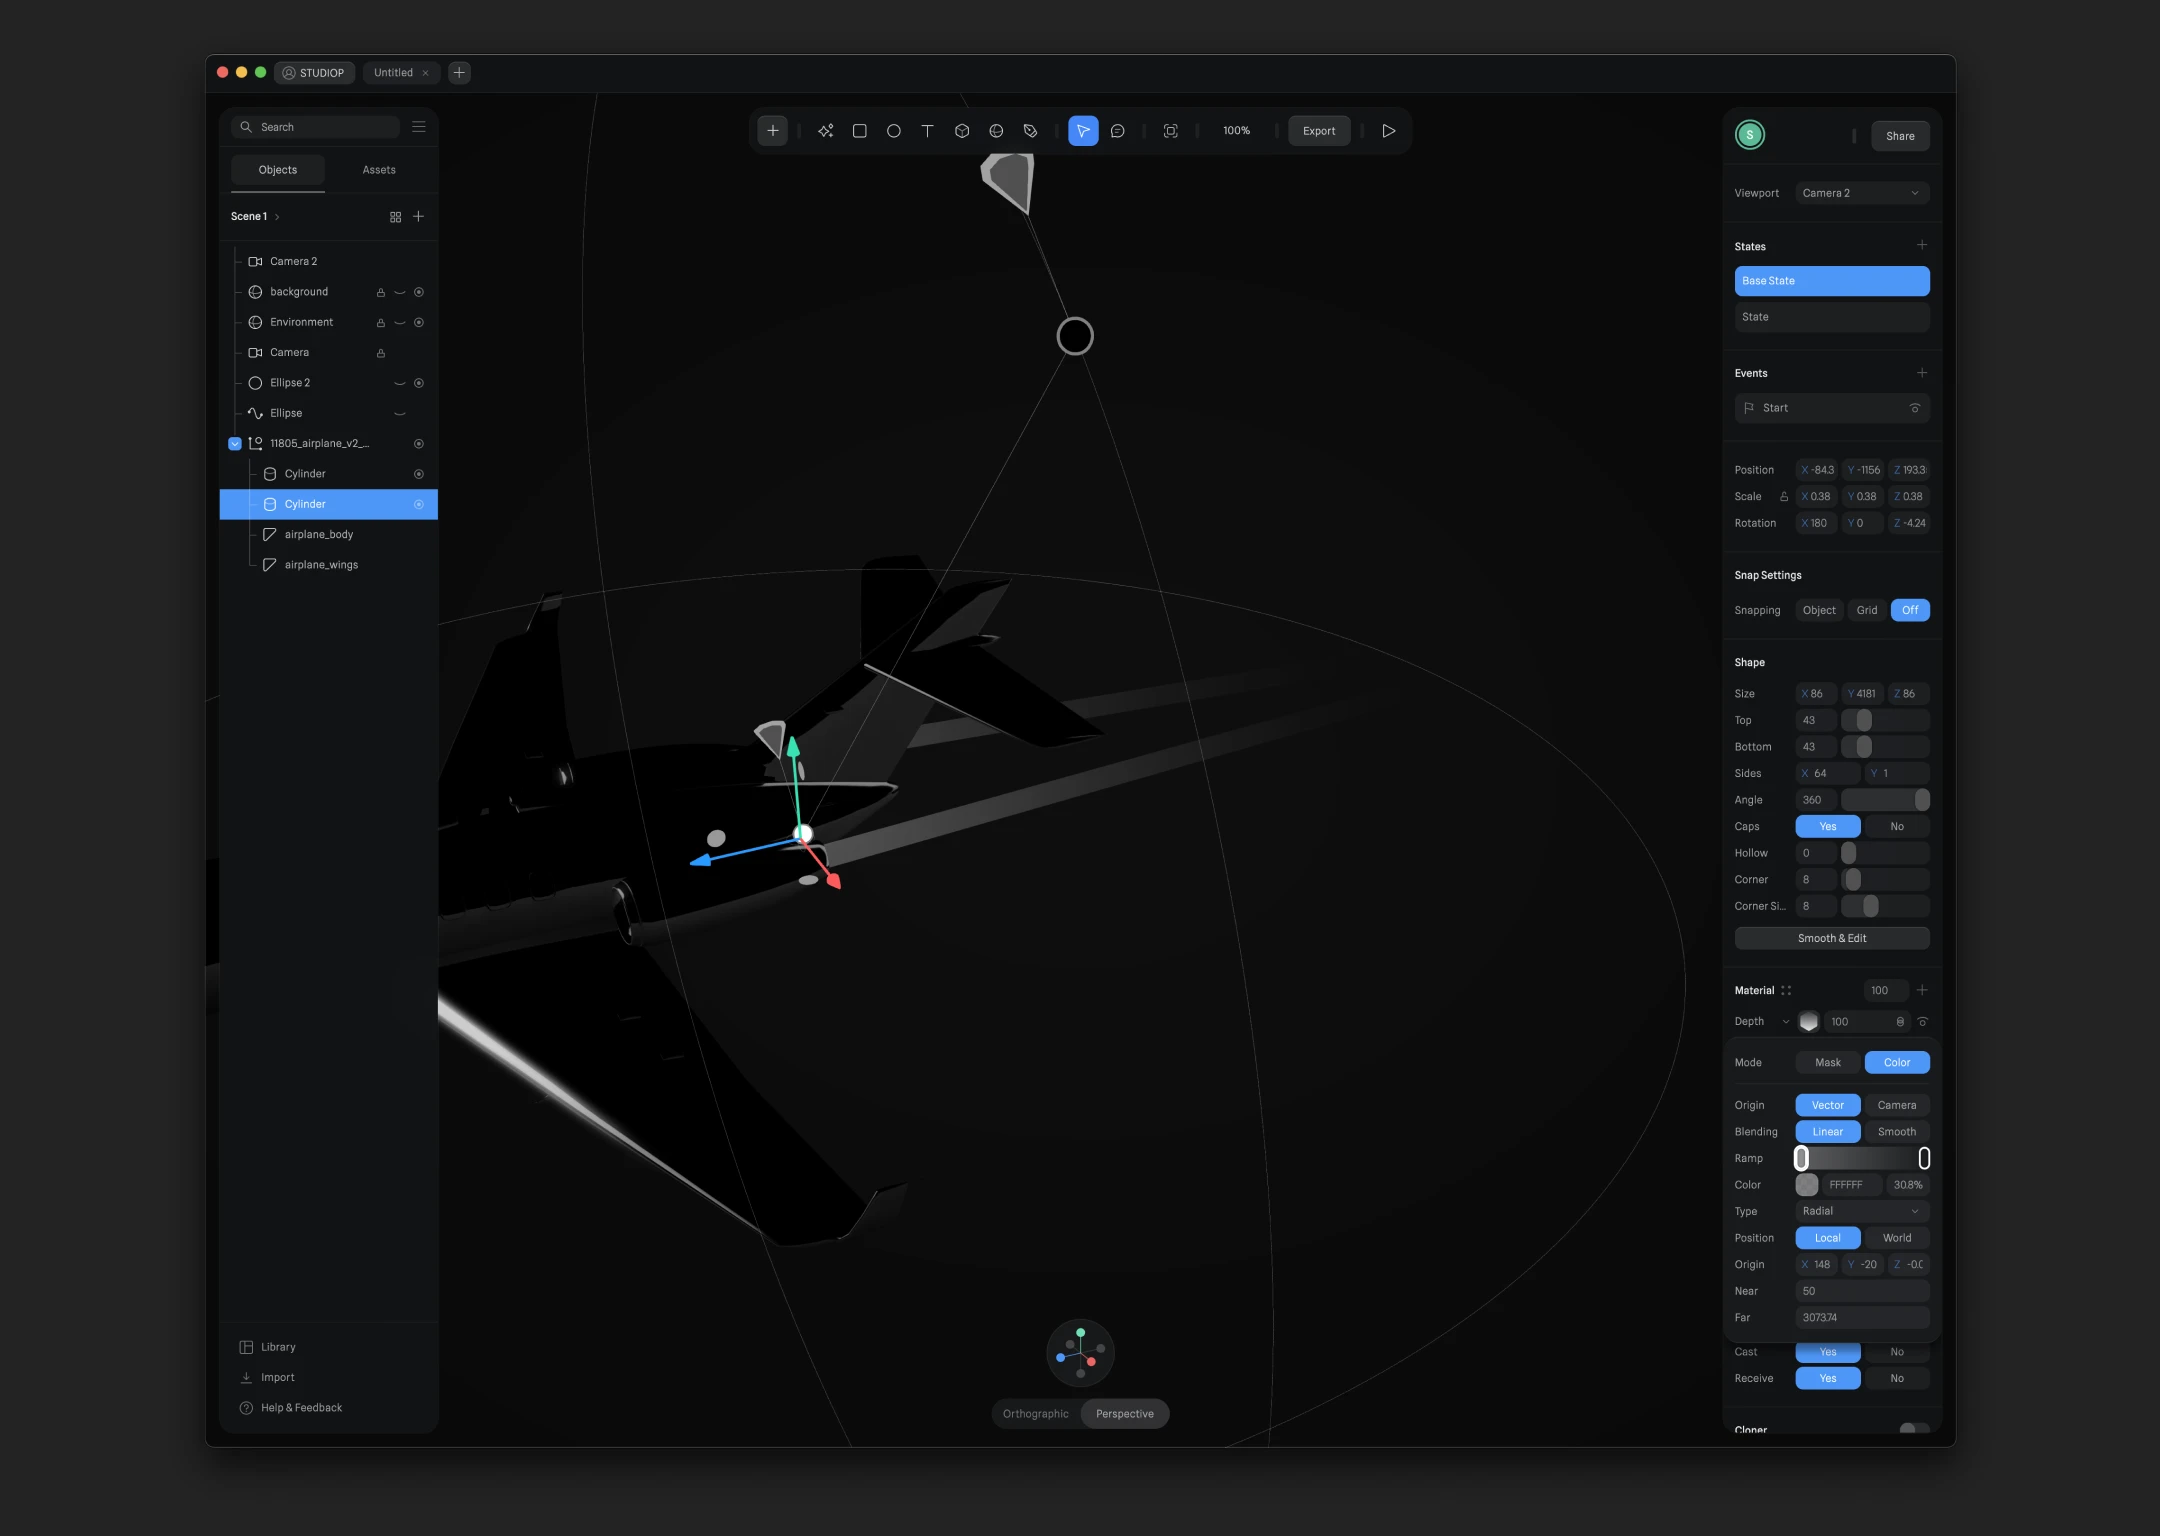
Task: Click the Export button
Action: [1319, 131]
